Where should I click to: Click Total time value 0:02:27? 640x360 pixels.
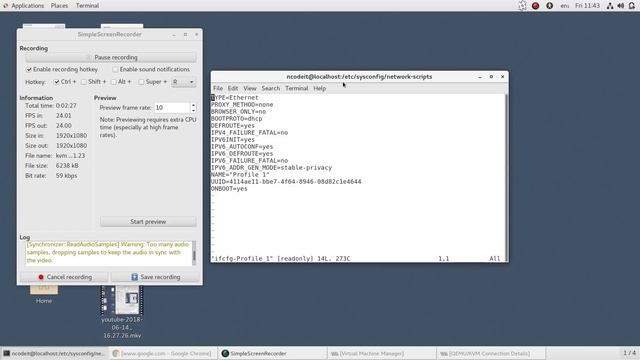point(66,106)
